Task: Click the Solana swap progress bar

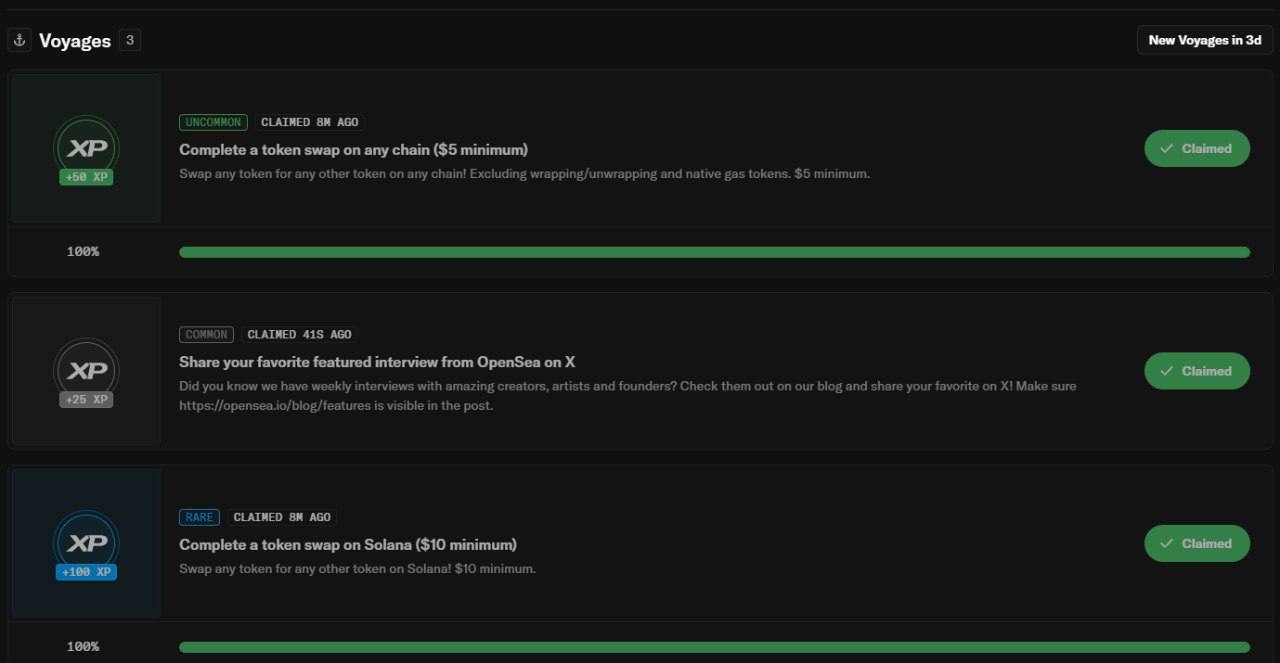Action: tap(714, 647)
